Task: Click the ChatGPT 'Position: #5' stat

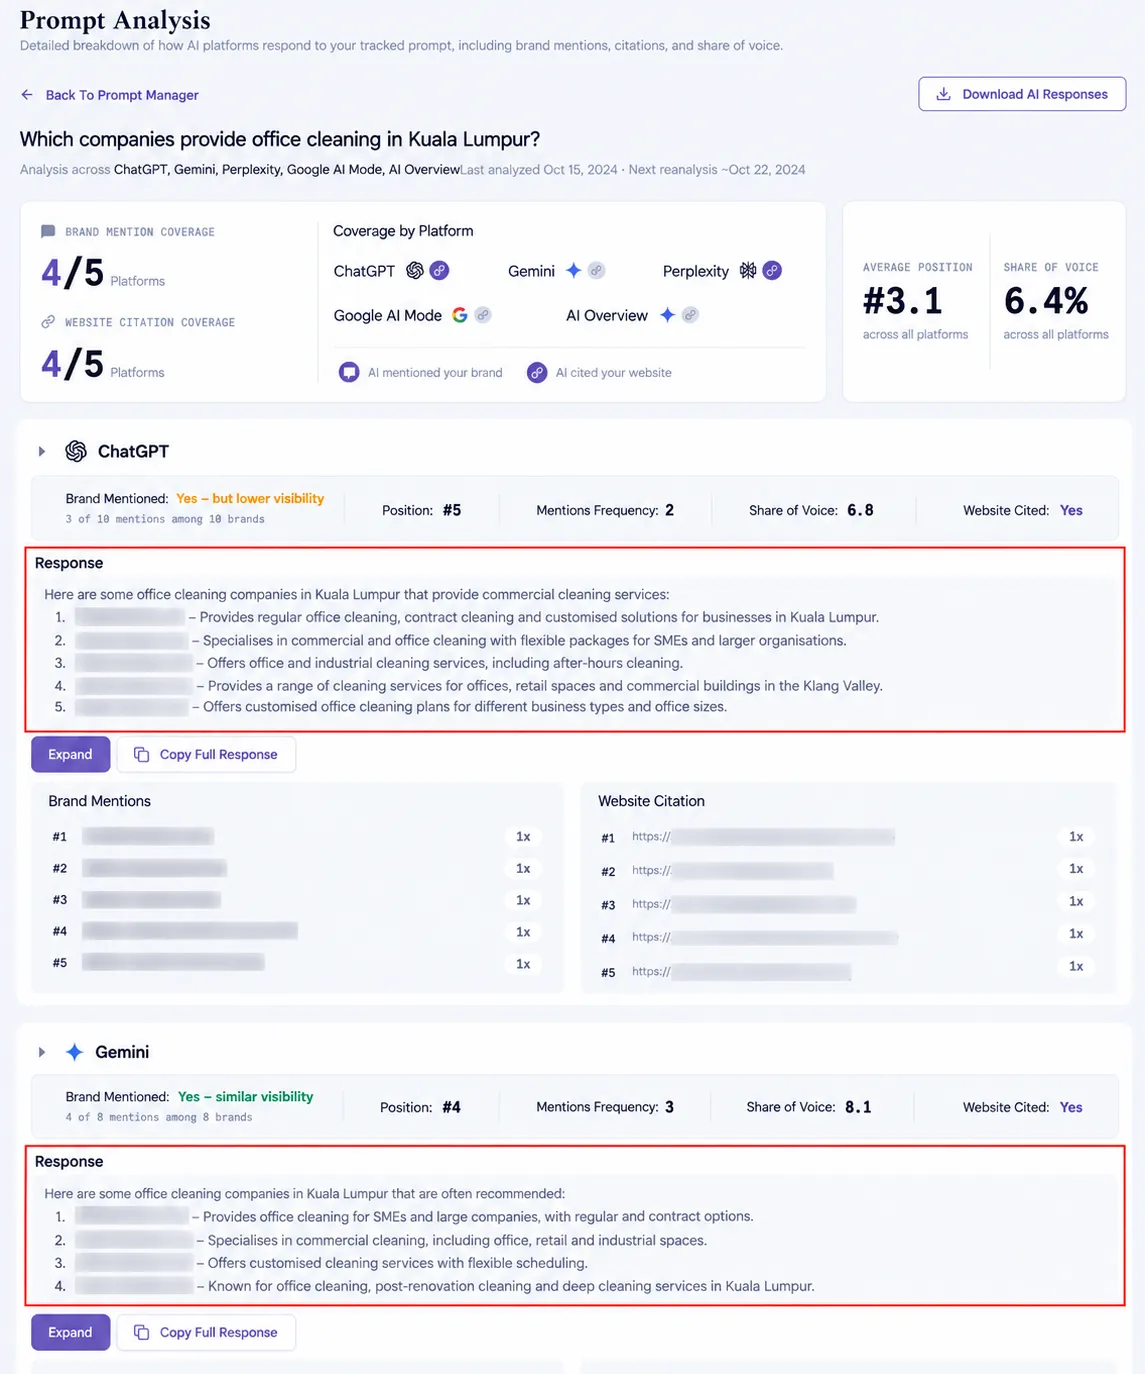Action: pos(422,510)
